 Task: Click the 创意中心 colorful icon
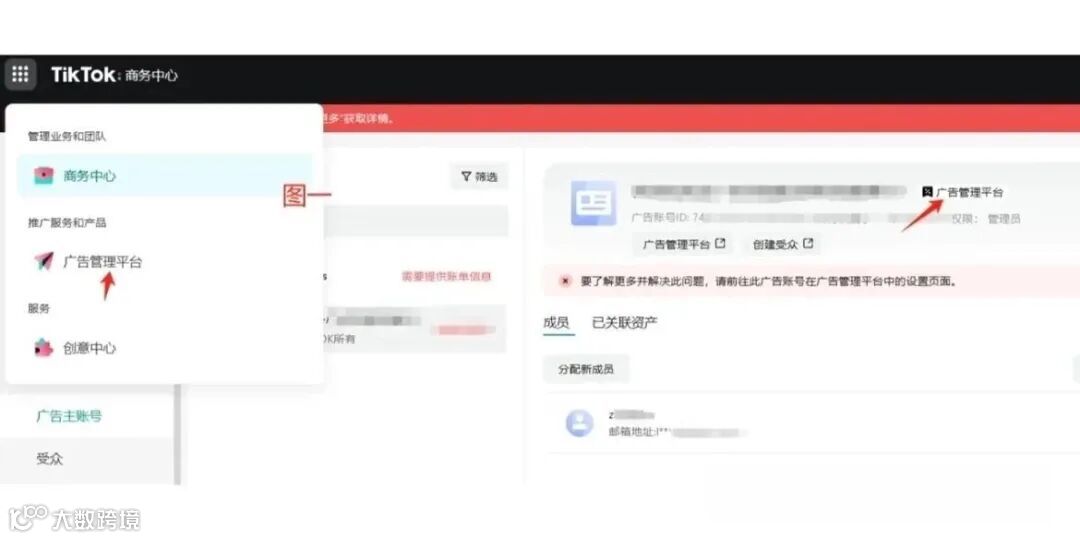coord(43,348)
